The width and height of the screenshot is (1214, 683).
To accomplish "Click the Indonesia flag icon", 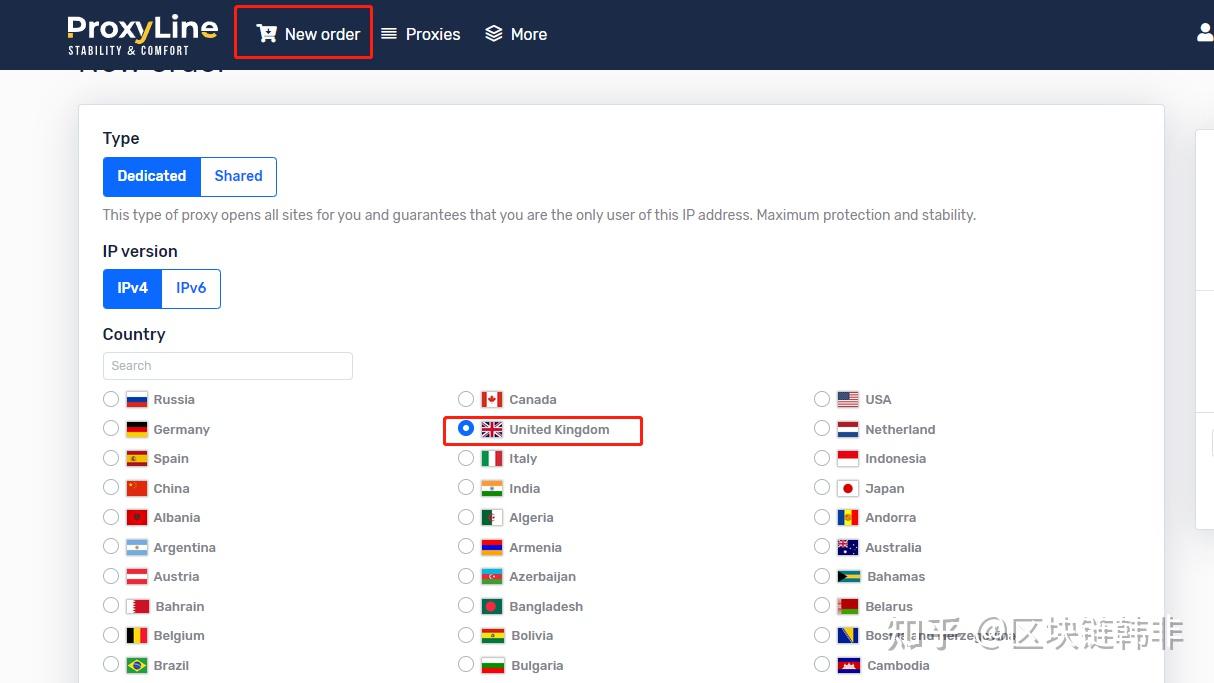I will click(848, 459).
